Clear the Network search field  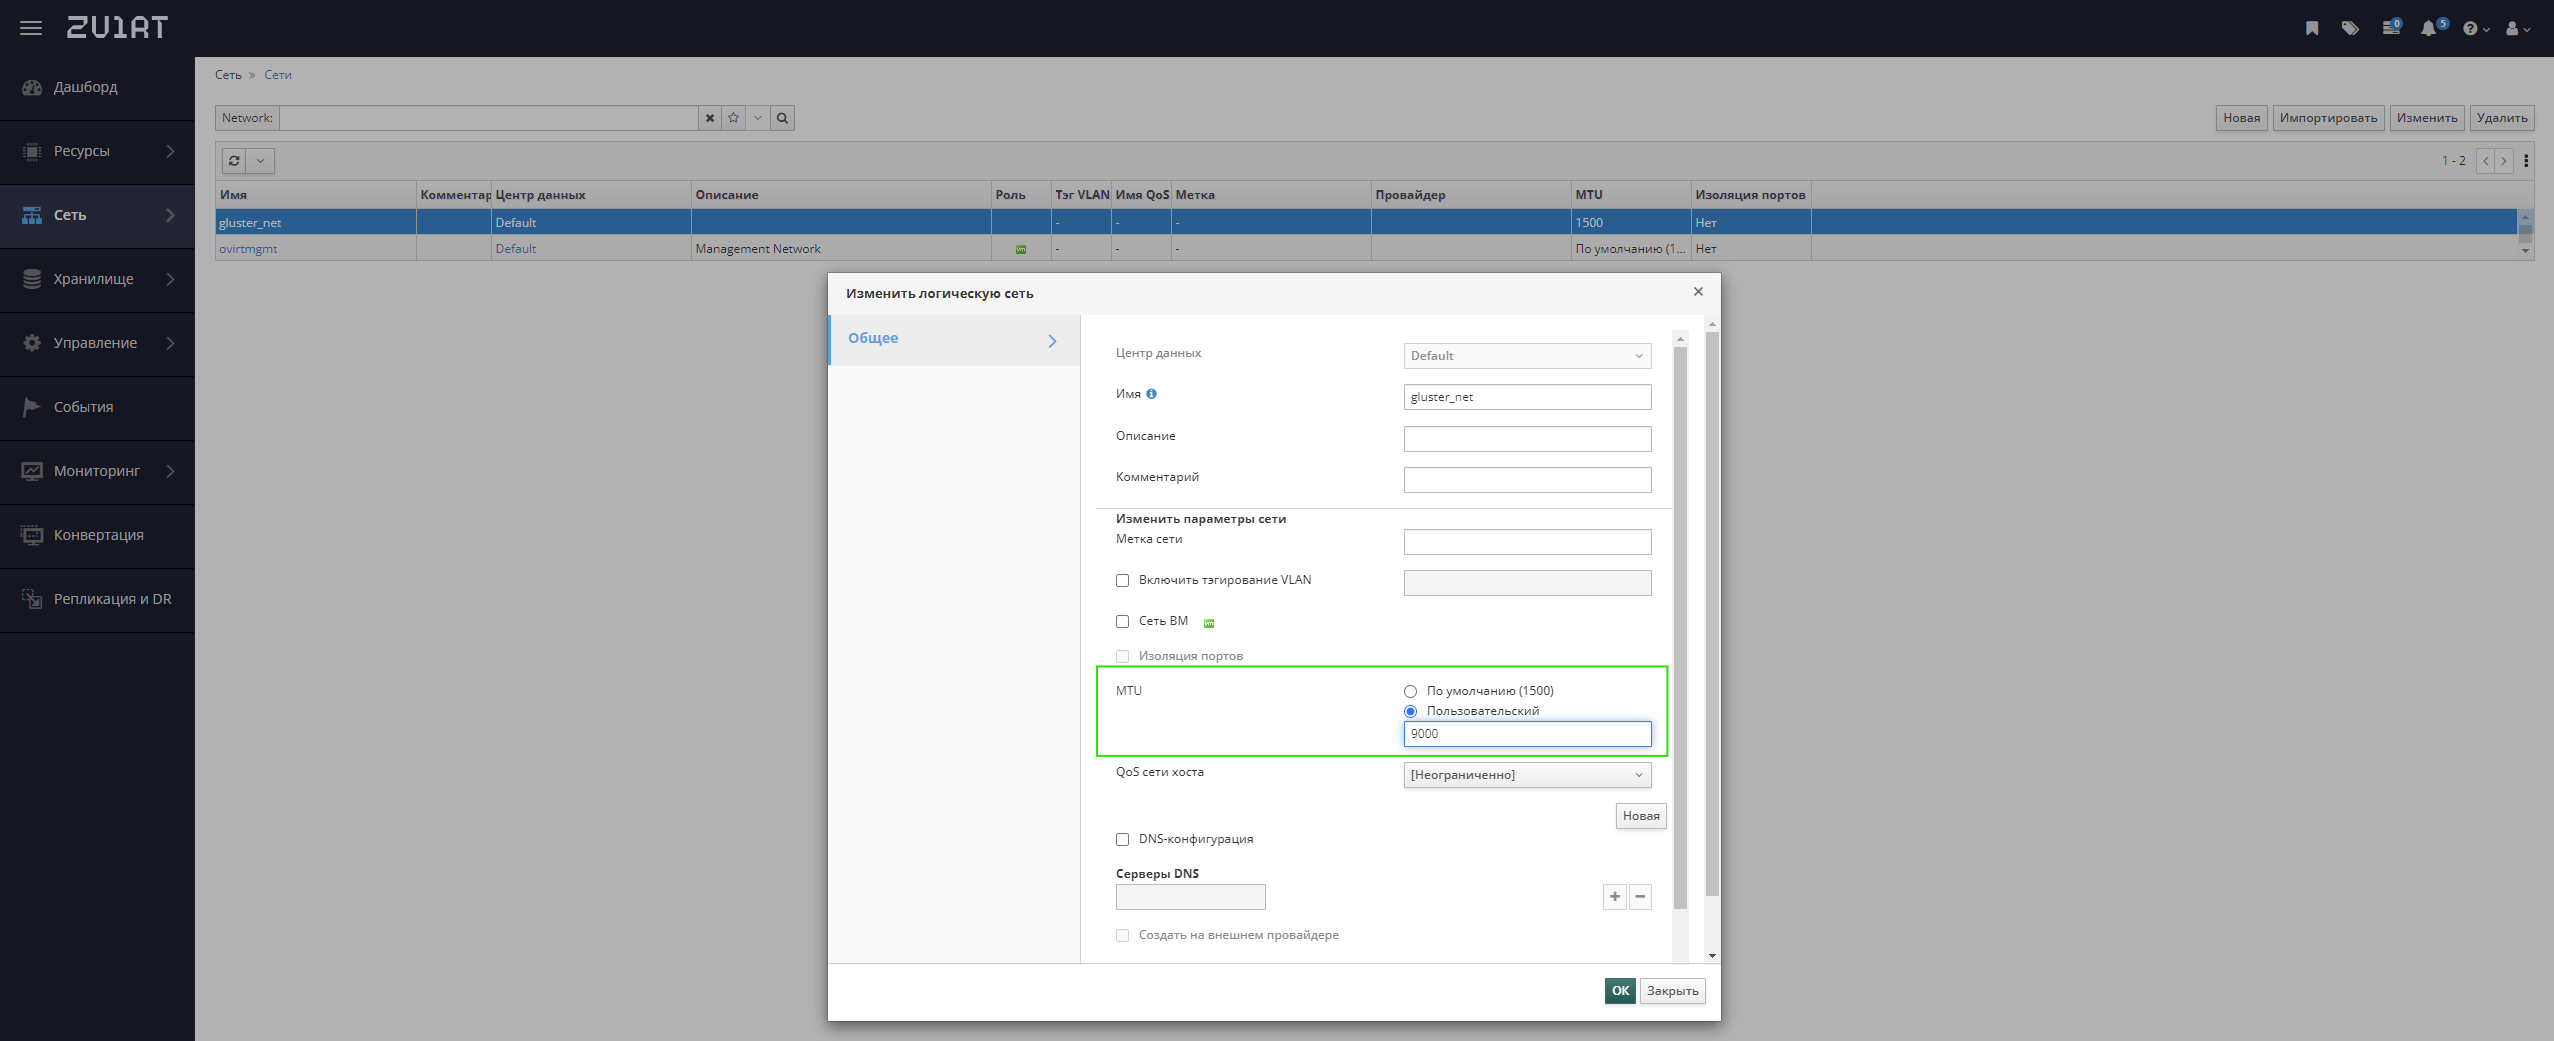coord(710,118)
